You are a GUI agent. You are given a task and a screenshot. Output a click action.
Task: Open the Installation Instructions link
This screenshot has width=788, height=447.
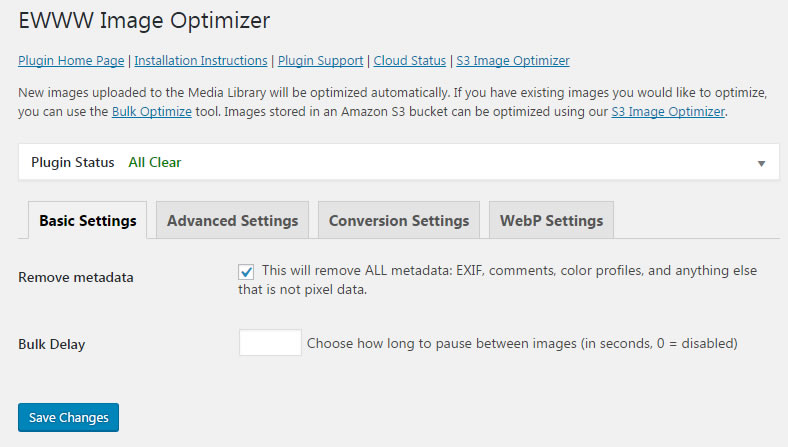(x=201, y=61)
